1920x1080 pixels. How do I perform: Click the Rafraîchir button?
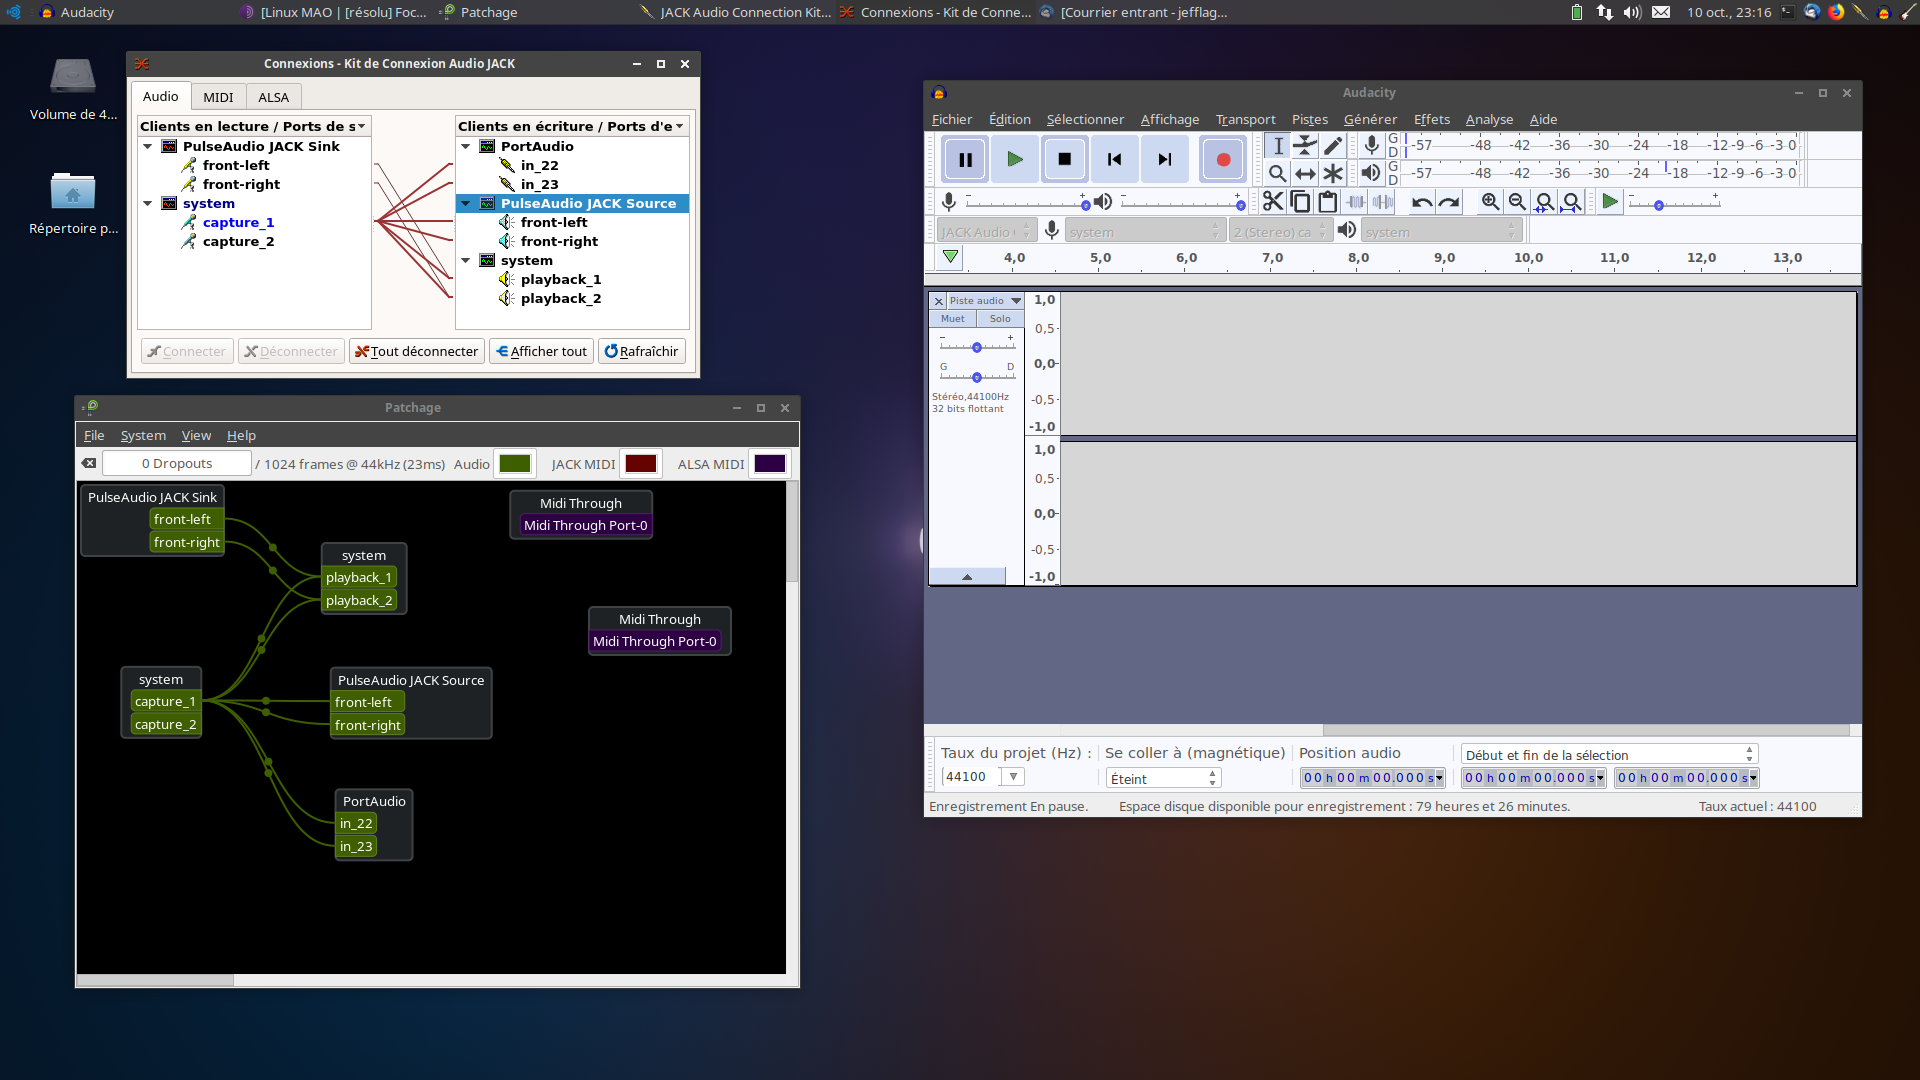point(641,352)
